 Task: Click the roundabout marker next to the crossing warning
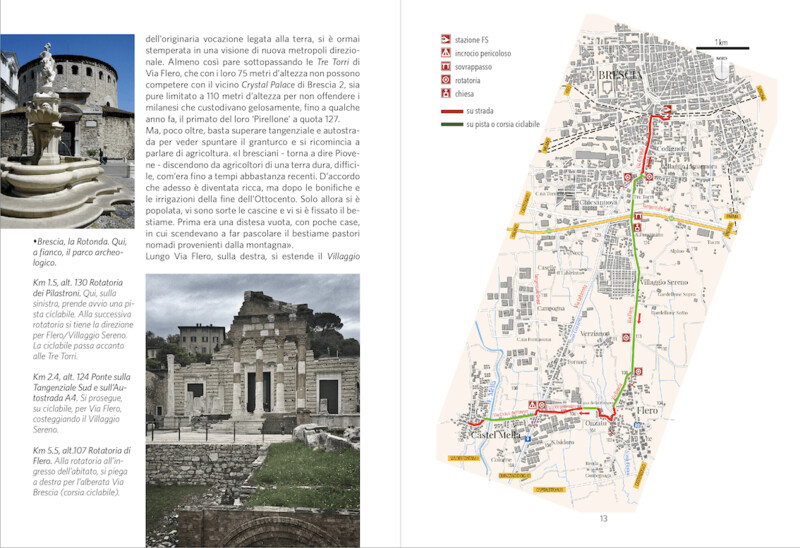click(542, 405)
